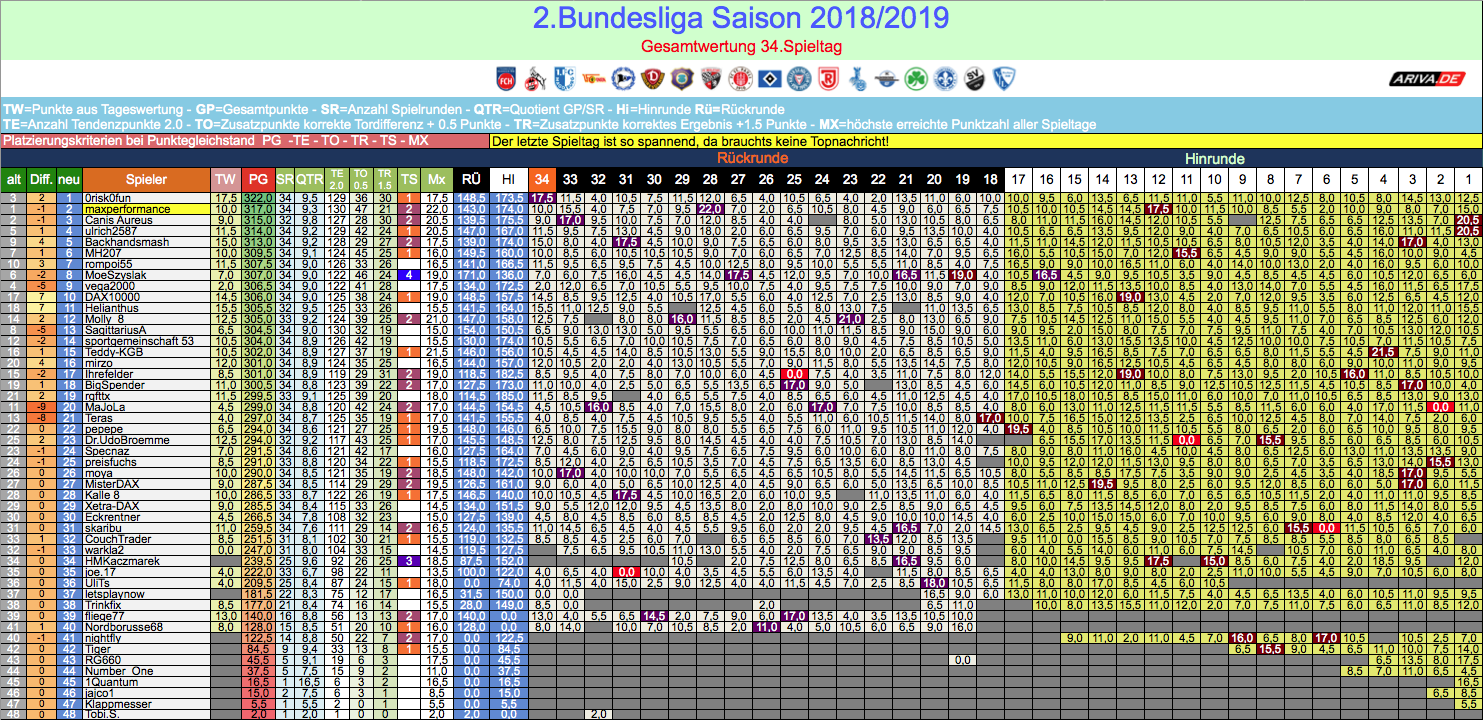This screenshot has width=1483, height=720.
Task: Click the PG value '322,0'
Action: pos(258,198)
